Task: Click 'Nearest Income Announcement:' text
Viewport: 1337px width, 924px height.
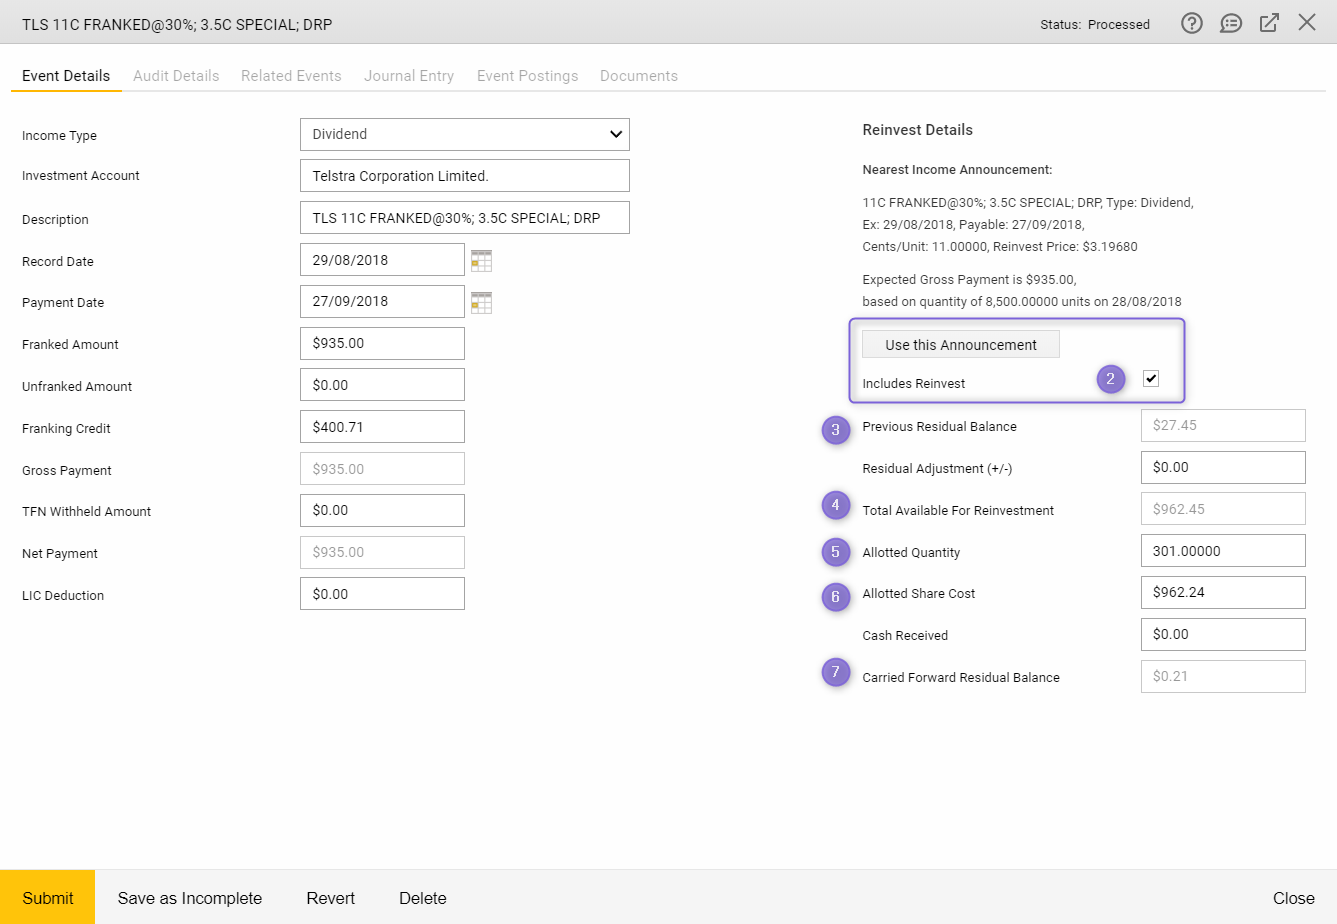Action: click(x=957, y=170)
